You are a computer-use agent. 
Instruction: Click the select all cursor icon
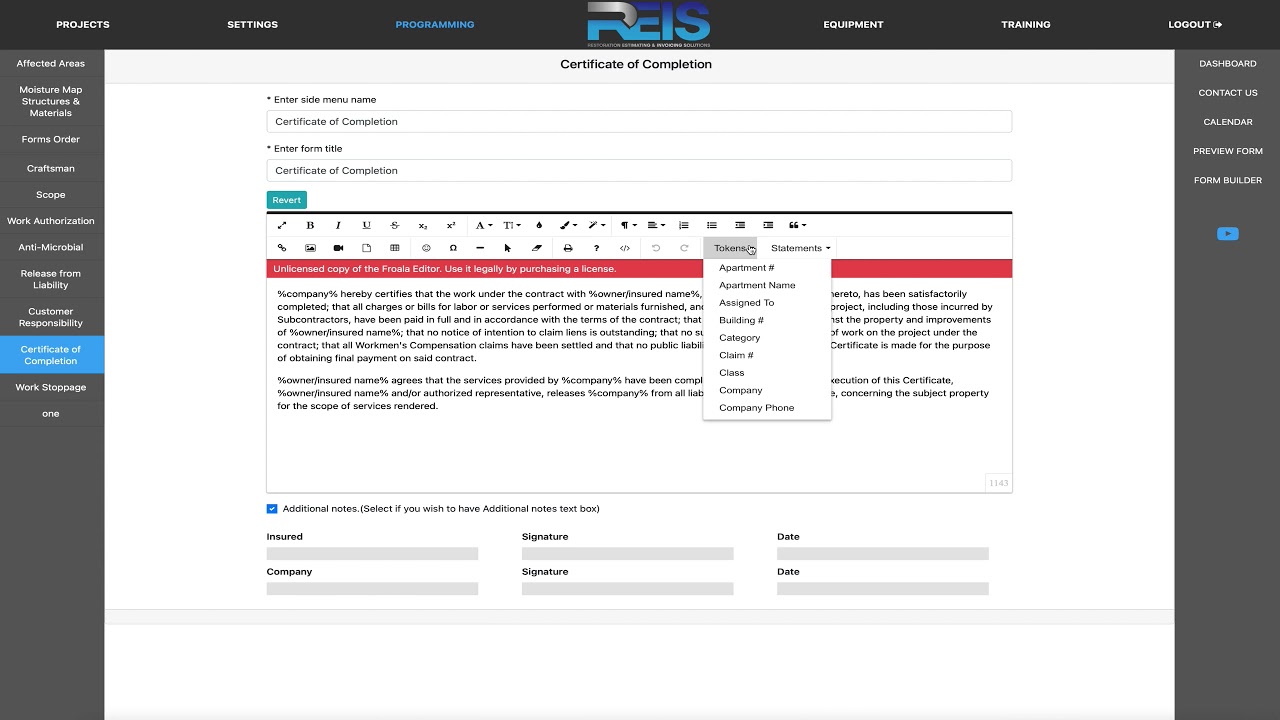[508, 248]
